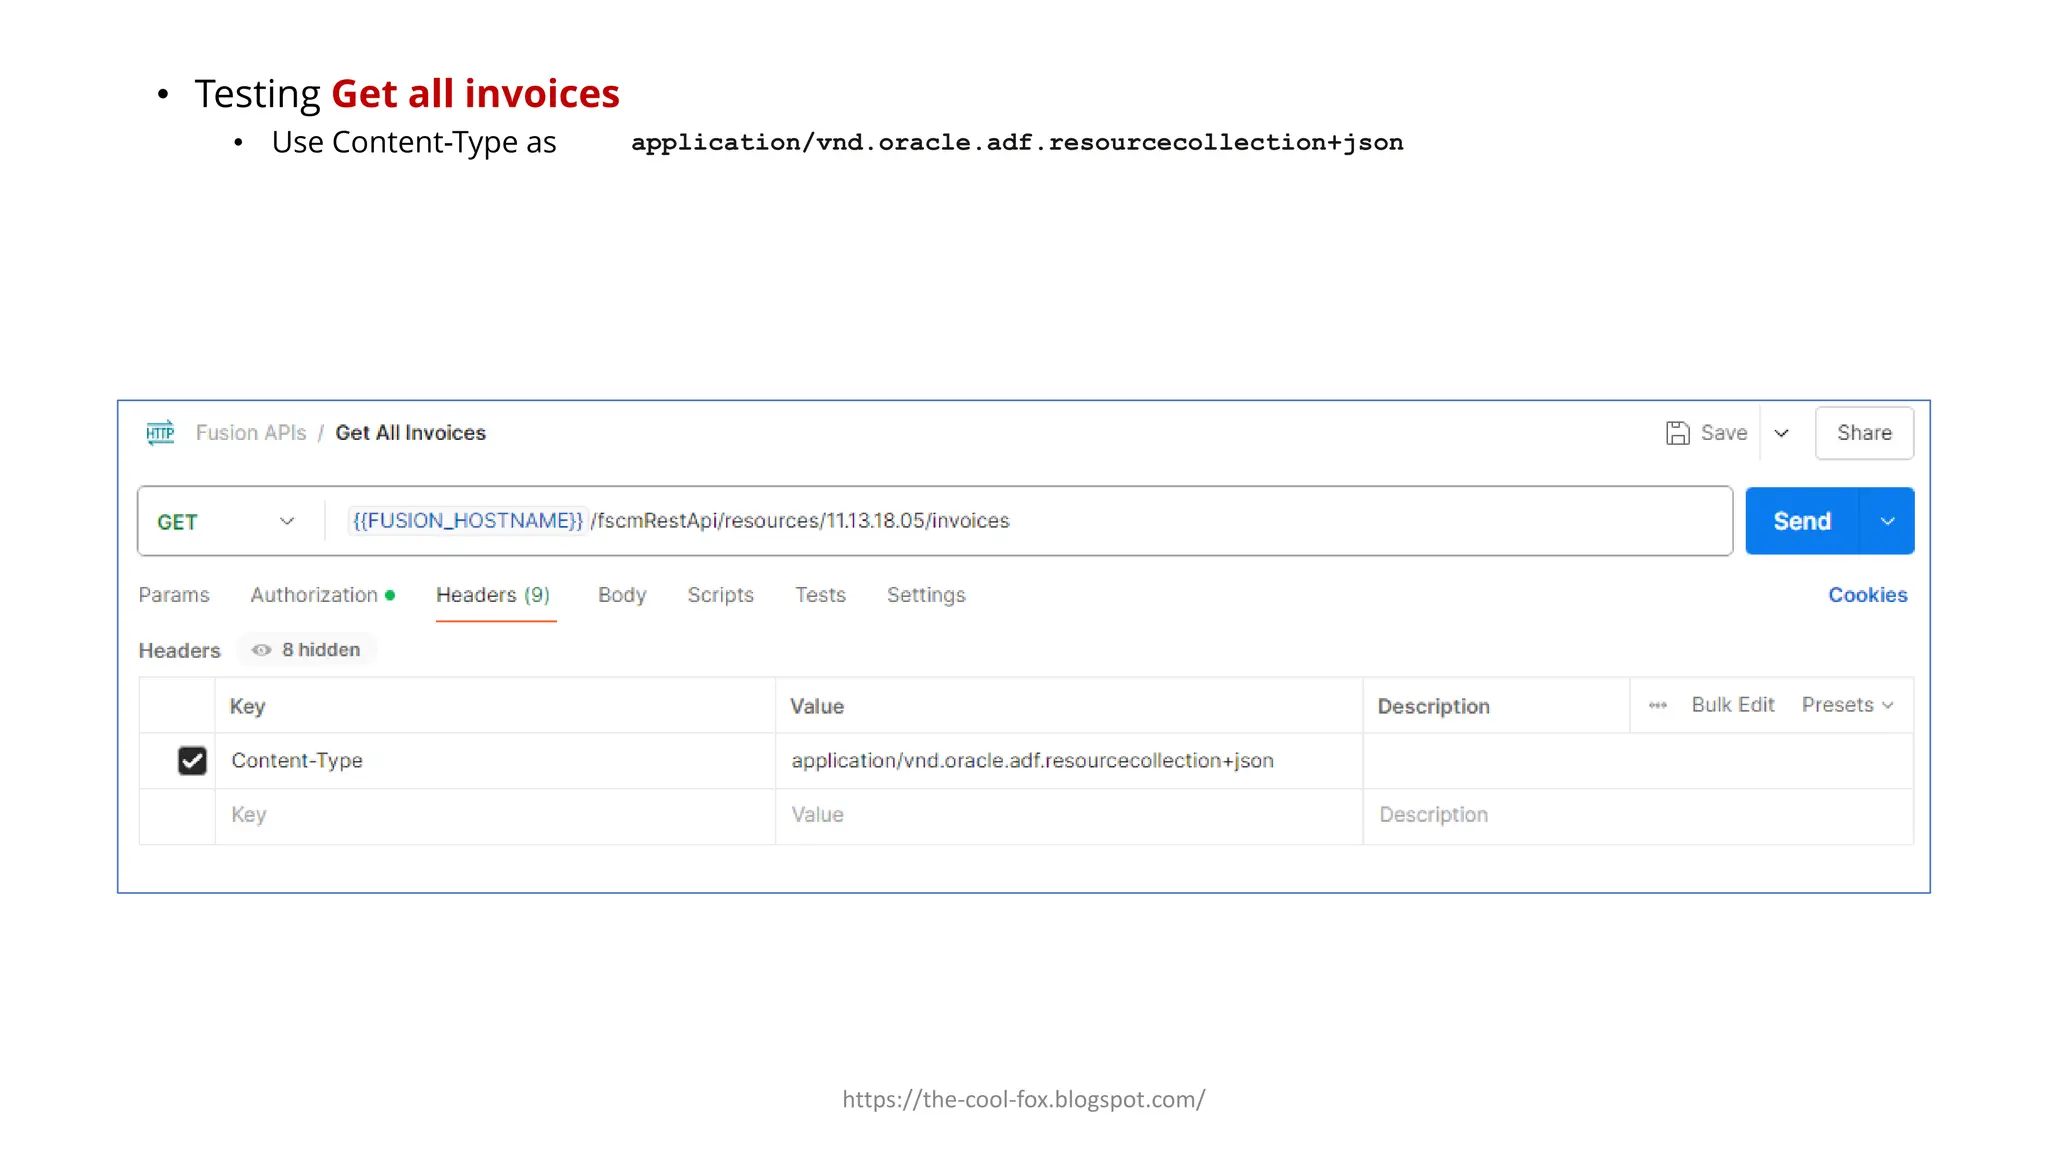Open the Presets dropdown
The height and width of the screenshot is (1152, 2048).
[x=1847, y=705]
